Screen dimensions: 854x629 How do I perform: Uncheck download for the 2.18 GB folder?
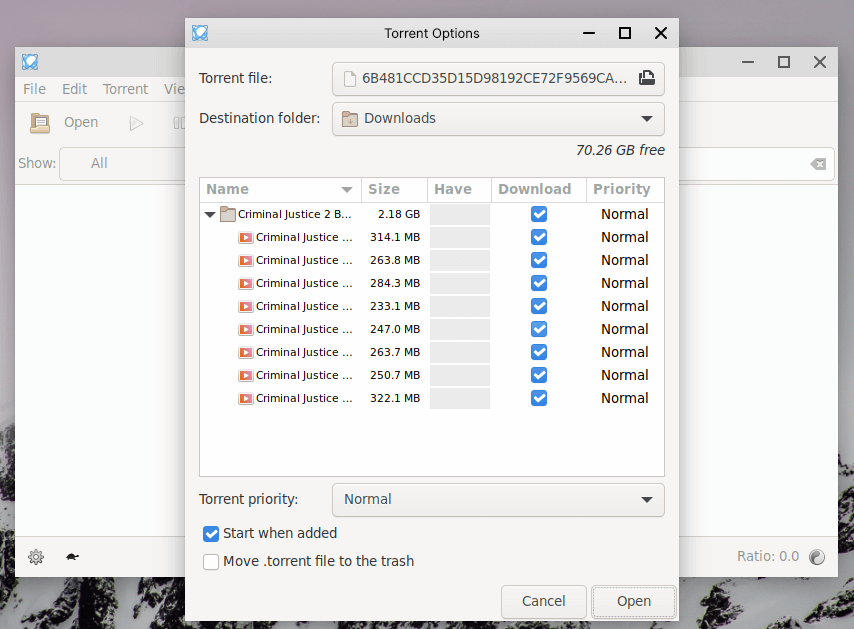(x=539, y=214)
